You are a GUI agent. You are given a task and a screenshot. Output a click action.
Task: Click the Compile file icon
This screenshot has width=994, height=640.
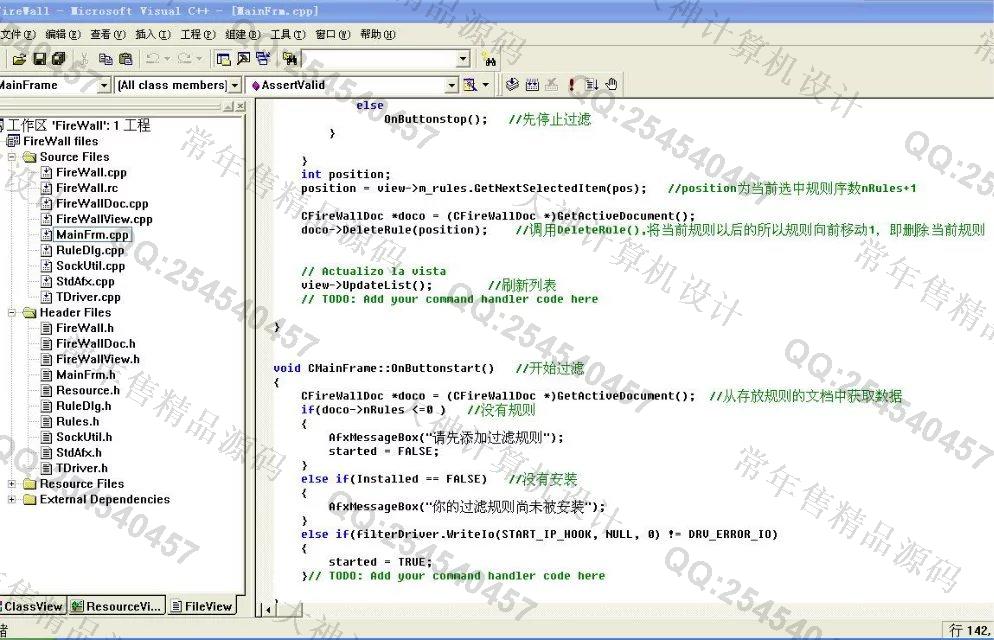pos(512,84)
